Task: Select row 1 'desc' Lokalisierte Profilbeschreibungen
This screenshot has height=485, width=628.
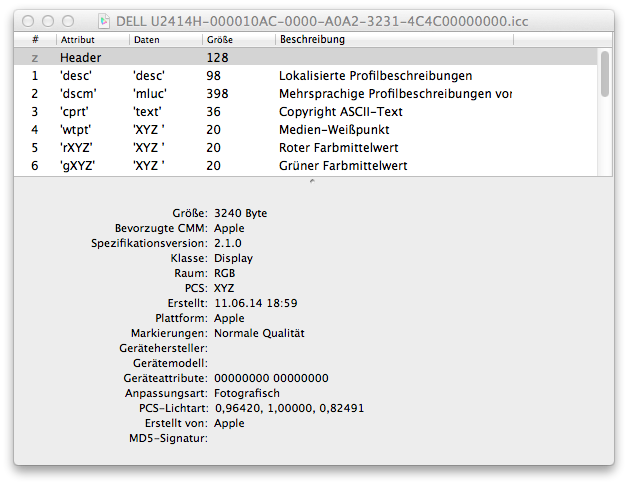Action: (306, 76)
